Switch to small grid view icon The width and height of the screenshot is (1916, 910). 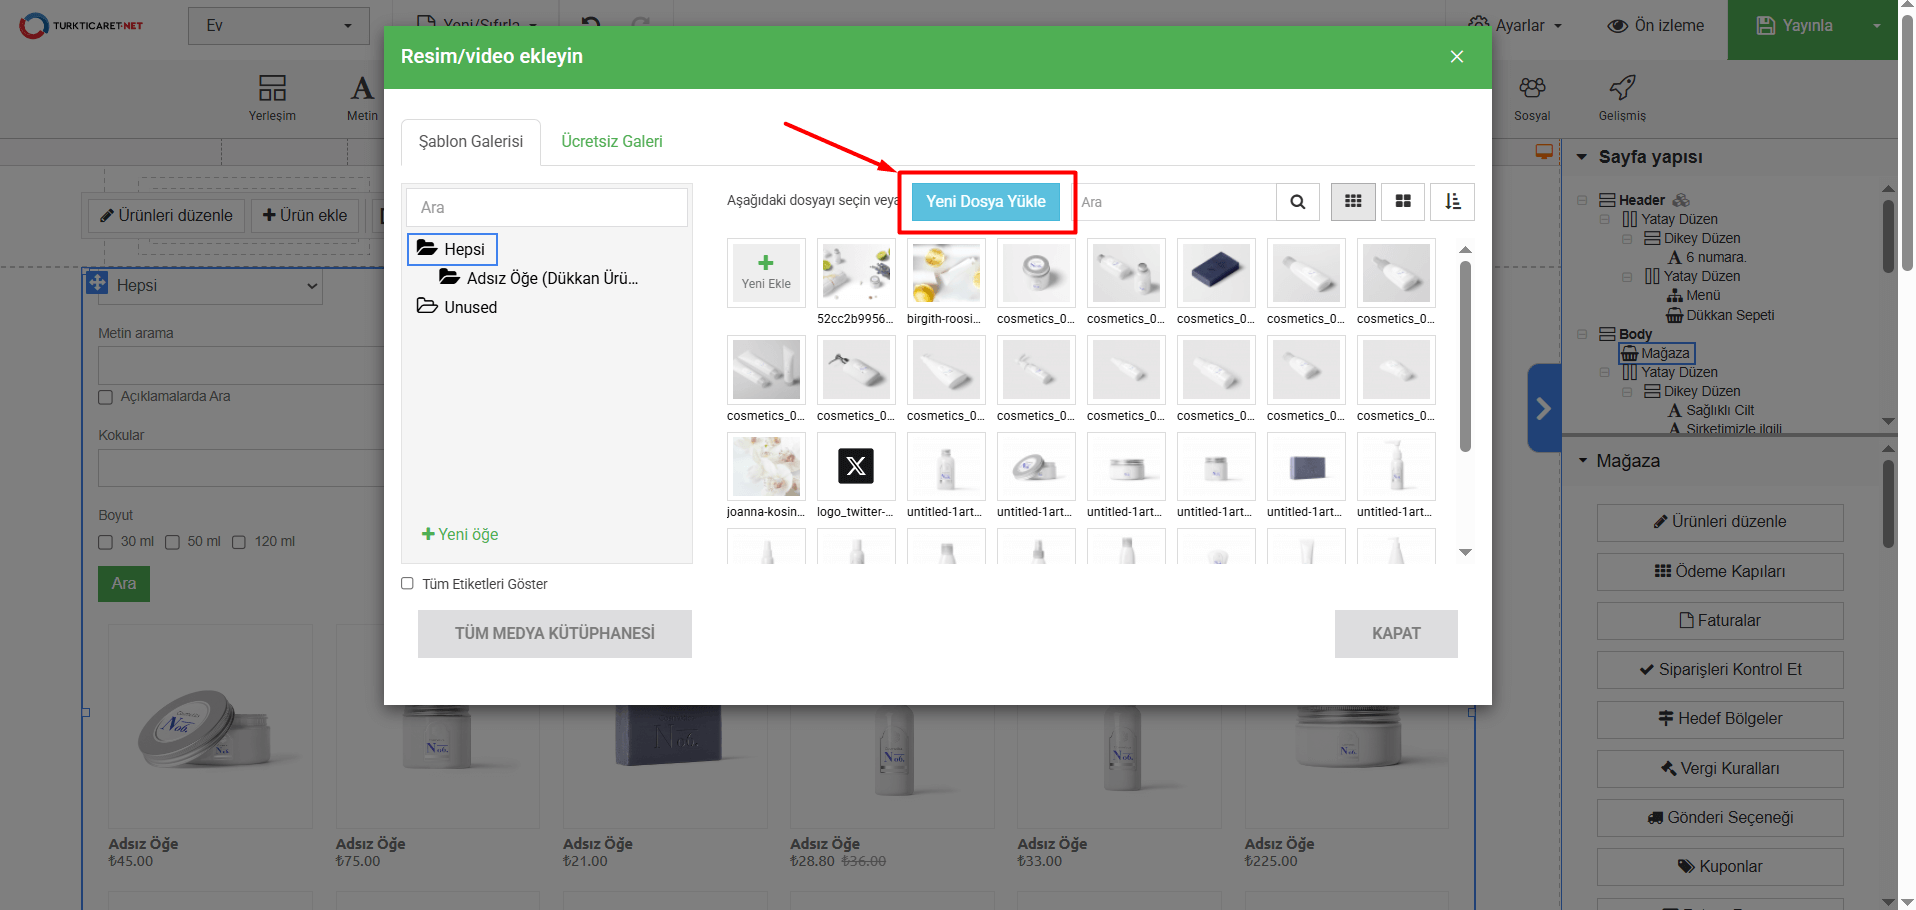(1353, 202)
